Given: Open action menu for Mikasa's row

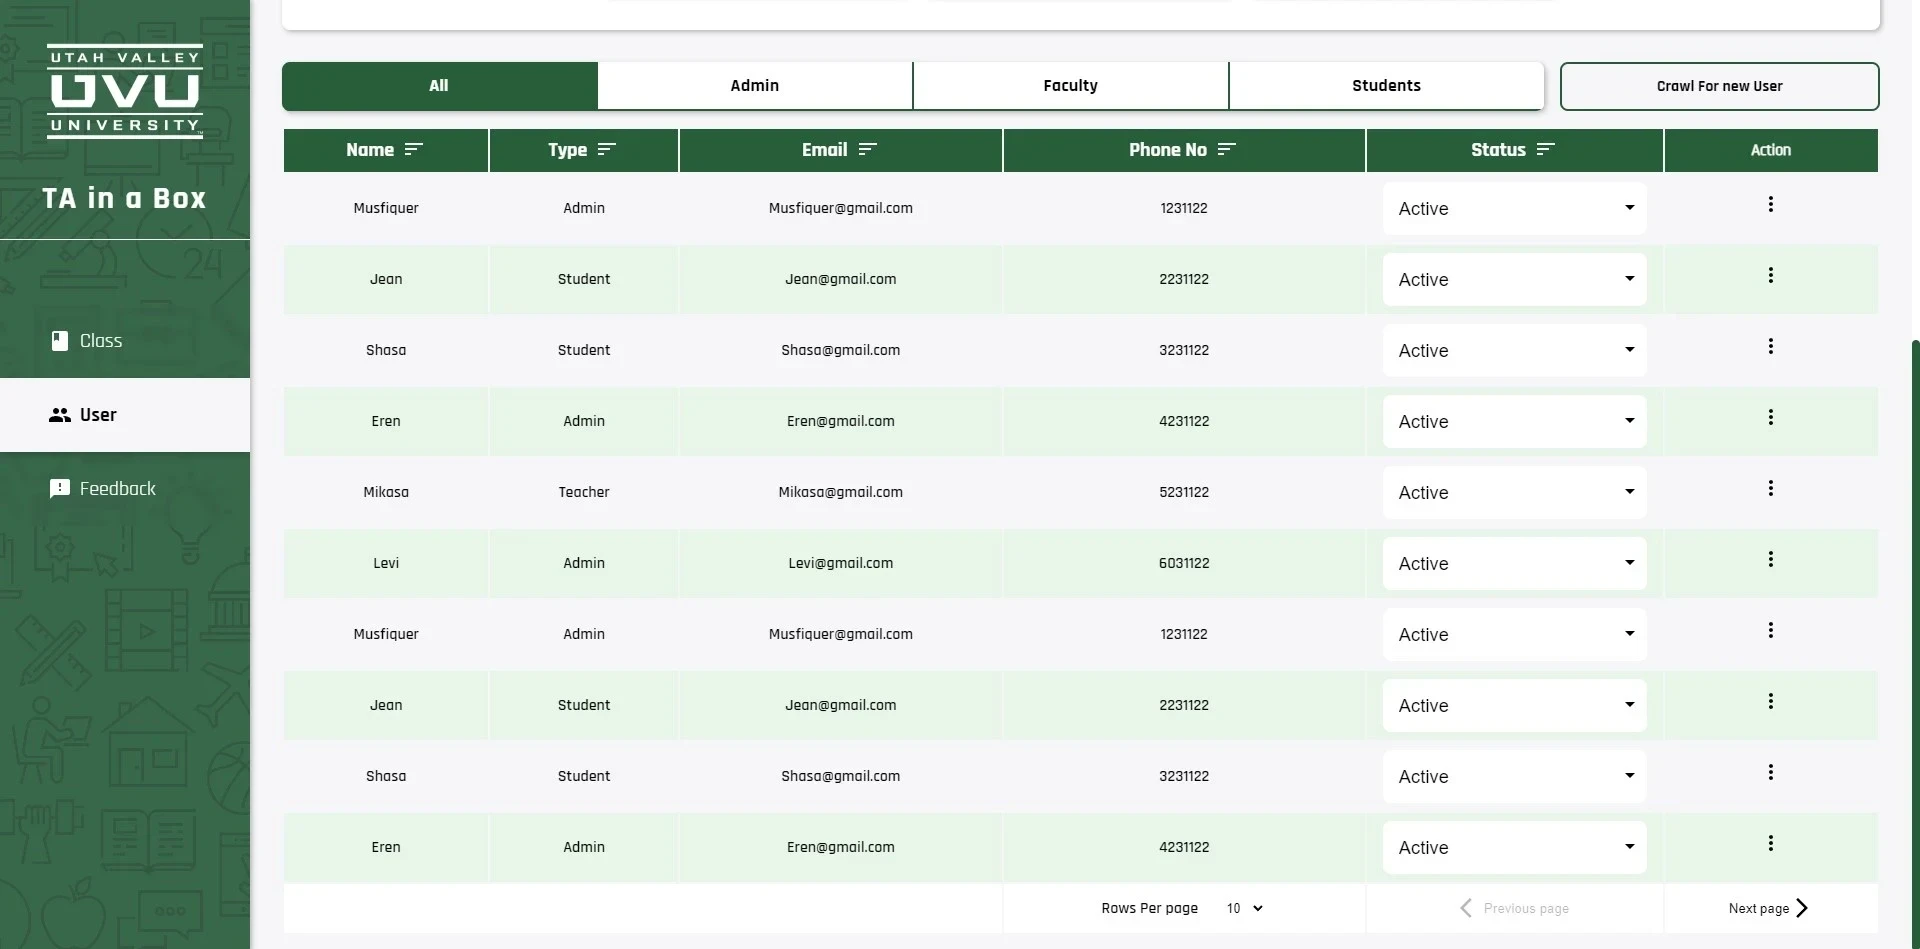Looking at the screenshot, I should [1770, 488].
